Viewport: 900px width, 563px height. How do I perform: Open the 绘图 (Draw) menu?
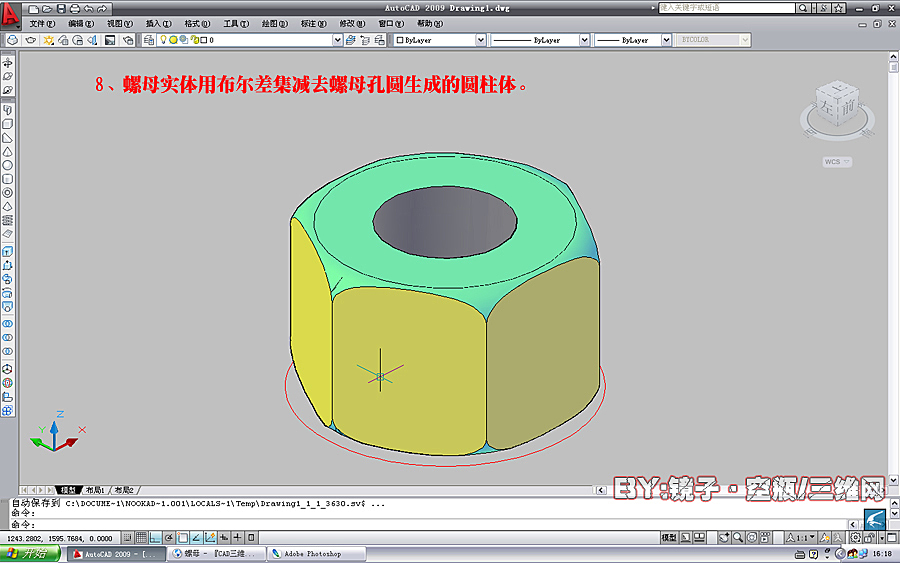coord(274,24)
